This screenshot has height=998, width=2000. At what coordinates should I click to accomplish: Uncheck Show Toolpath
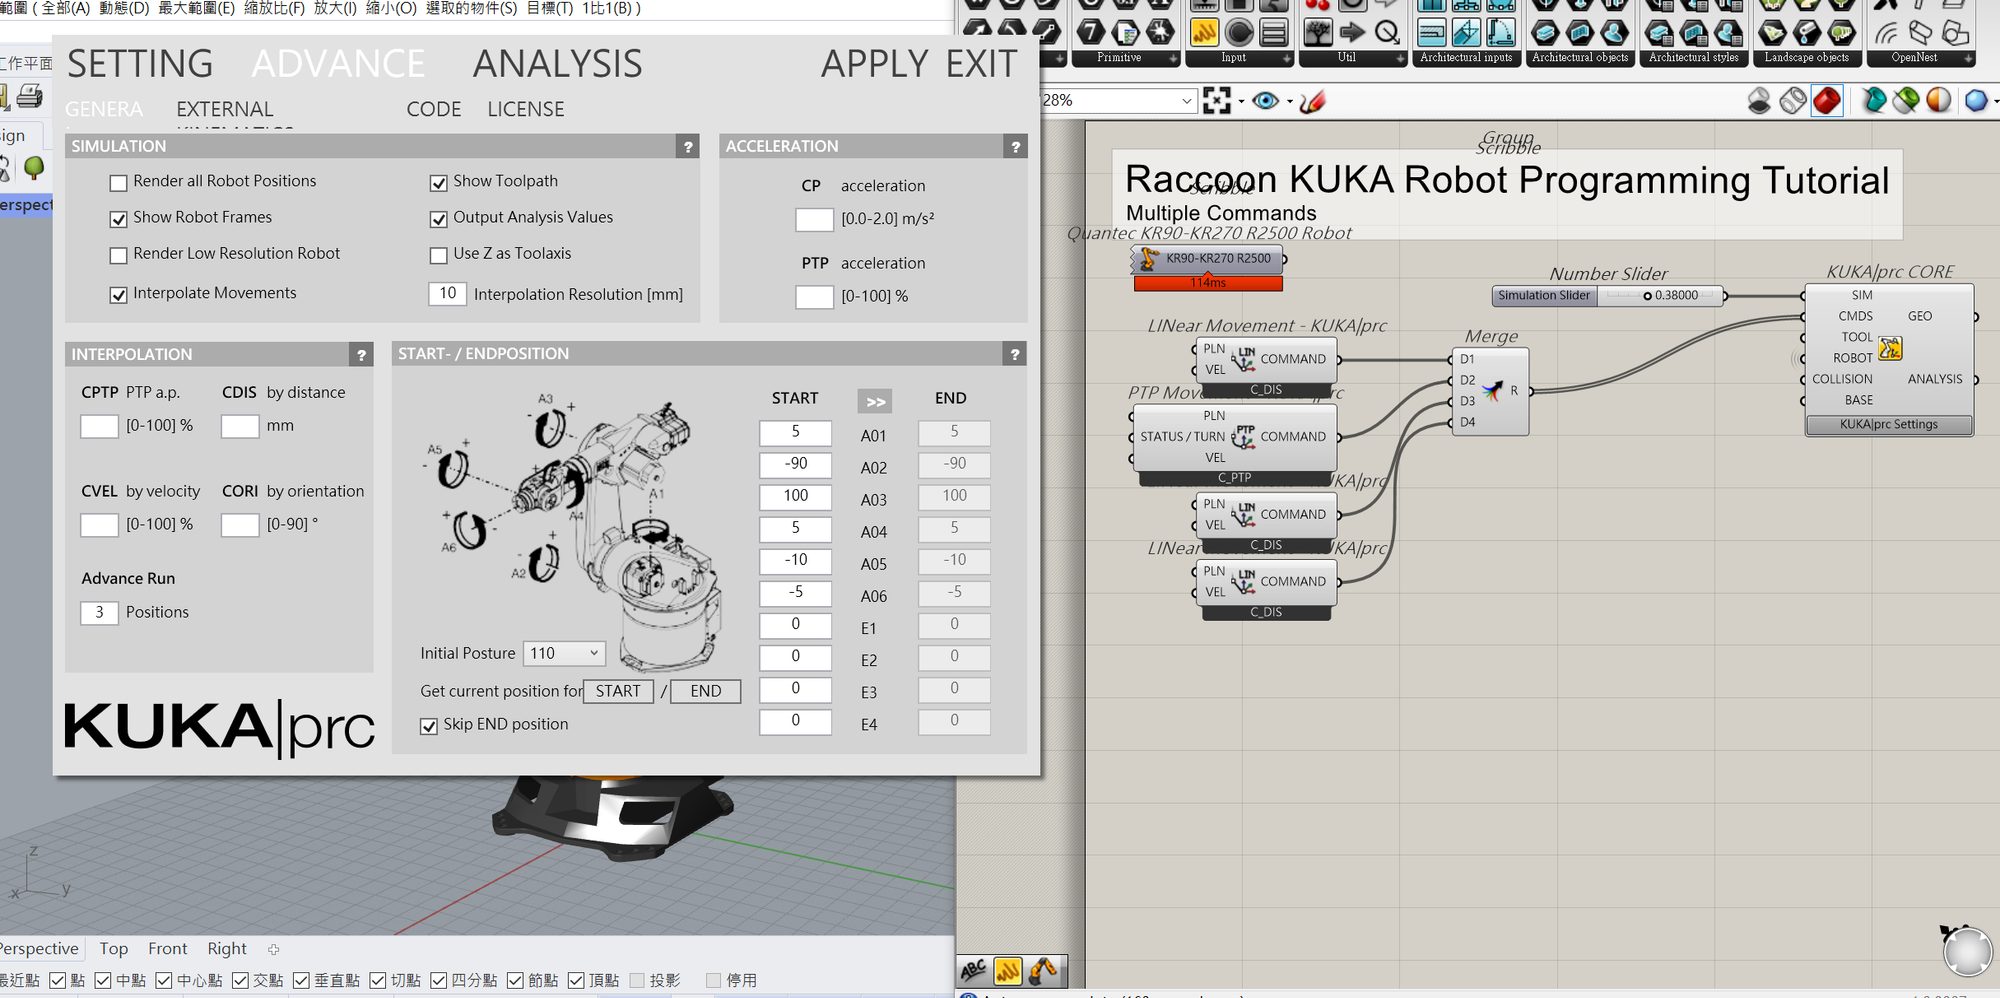coord(438,183)
